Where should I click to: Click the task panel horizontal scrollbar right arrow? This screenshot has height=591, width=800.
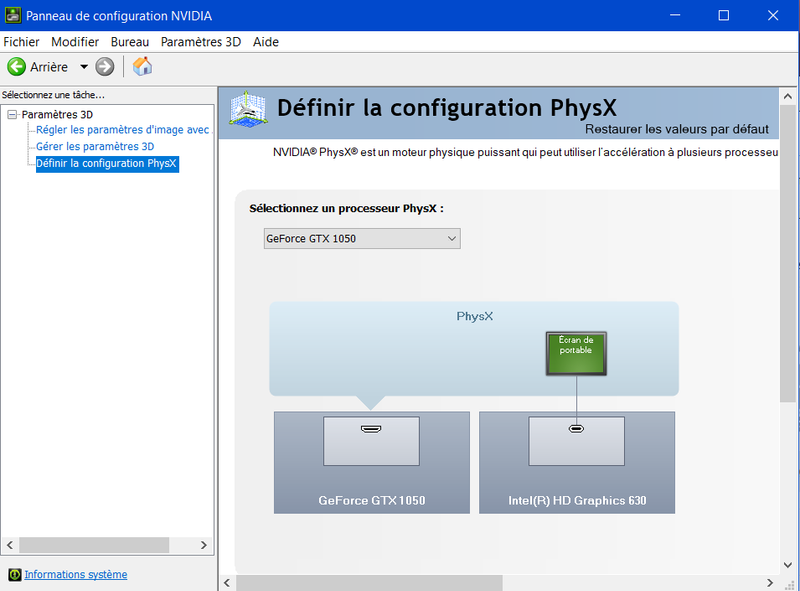click(x=204, y=545)
